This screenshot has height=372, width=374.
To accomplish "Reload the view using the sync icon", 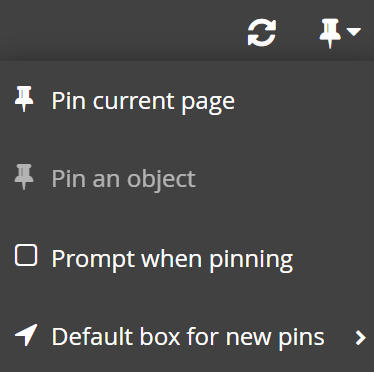I will 262,32.
